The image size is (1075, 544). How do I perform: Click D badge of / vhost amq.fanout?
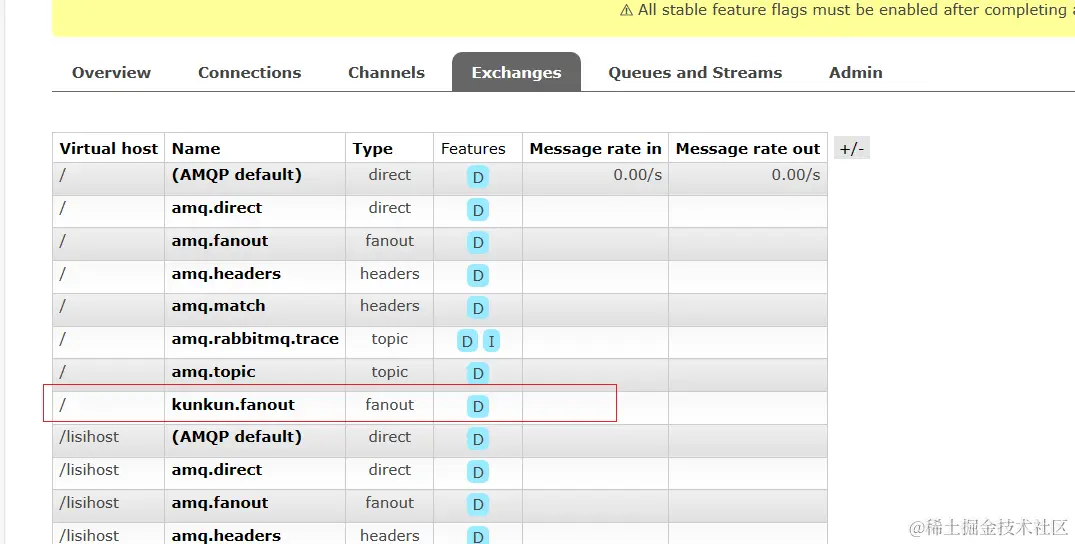(x=478, y=242)
